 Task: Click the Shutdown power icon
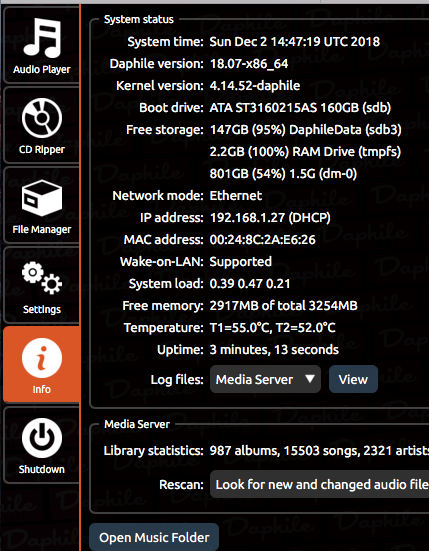click(41, 438)
